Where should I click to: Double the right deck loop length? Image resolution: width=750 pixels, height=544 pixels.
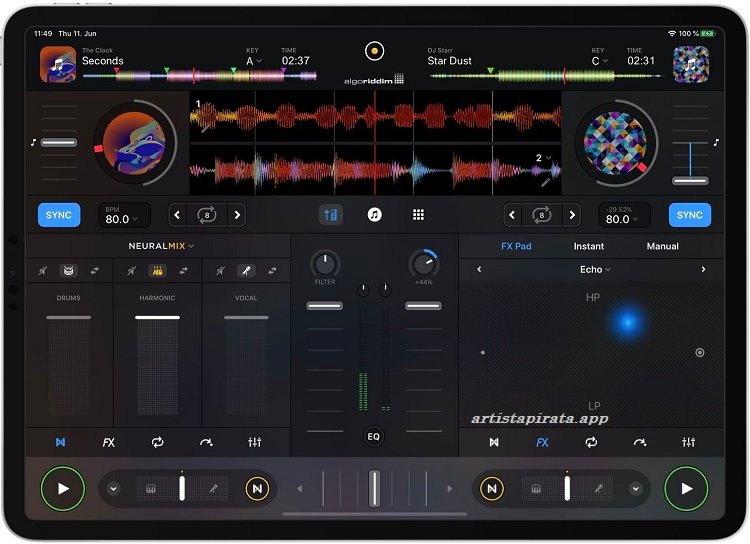[572, 215]
